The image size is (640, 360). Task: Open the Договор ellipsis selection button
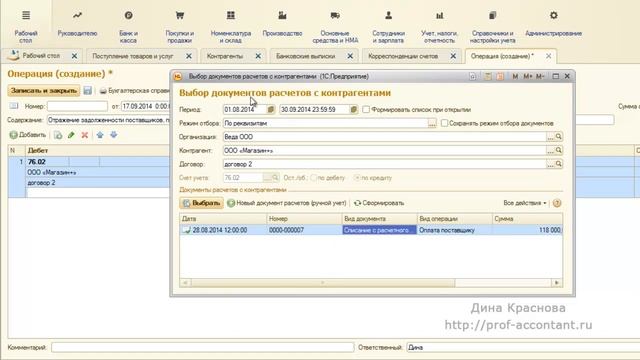point(550,164)
